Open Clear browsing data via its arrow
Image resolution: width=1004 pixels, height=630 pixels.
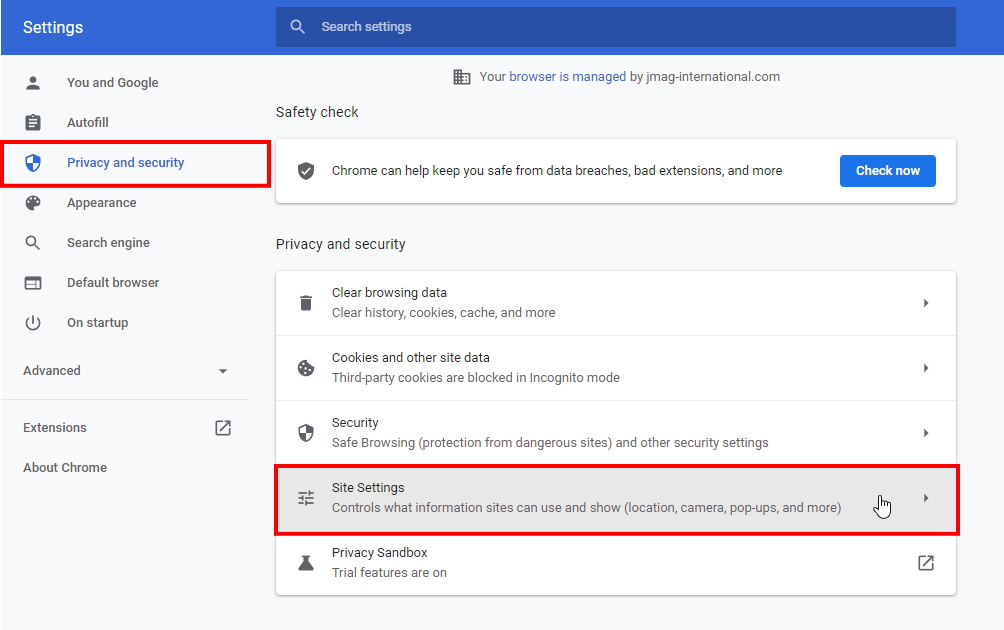926,303
